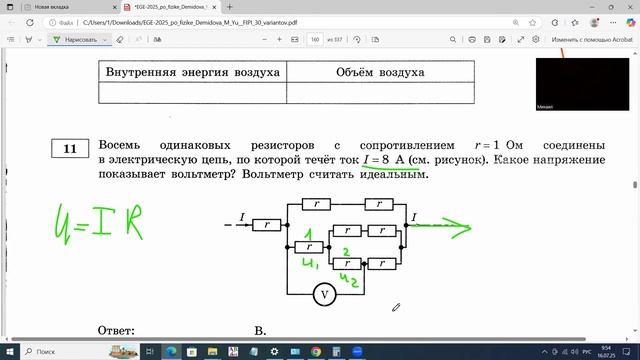Click the question number 11 box
The width and height of the screenshot is (640, 360).
70,148
